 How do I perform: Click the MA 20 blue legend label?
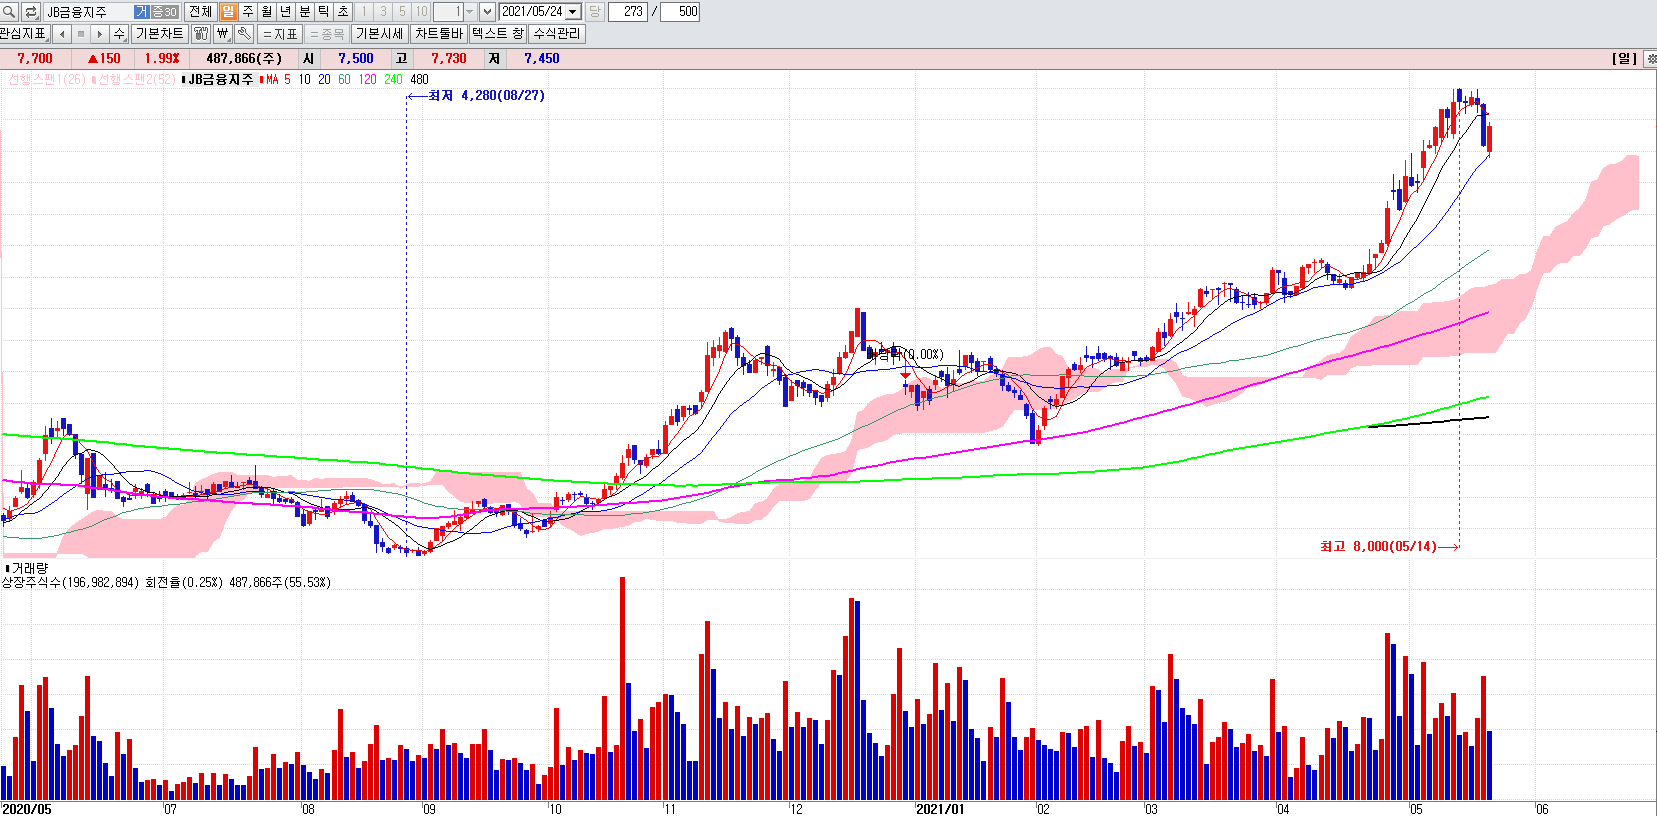point(325,79)
